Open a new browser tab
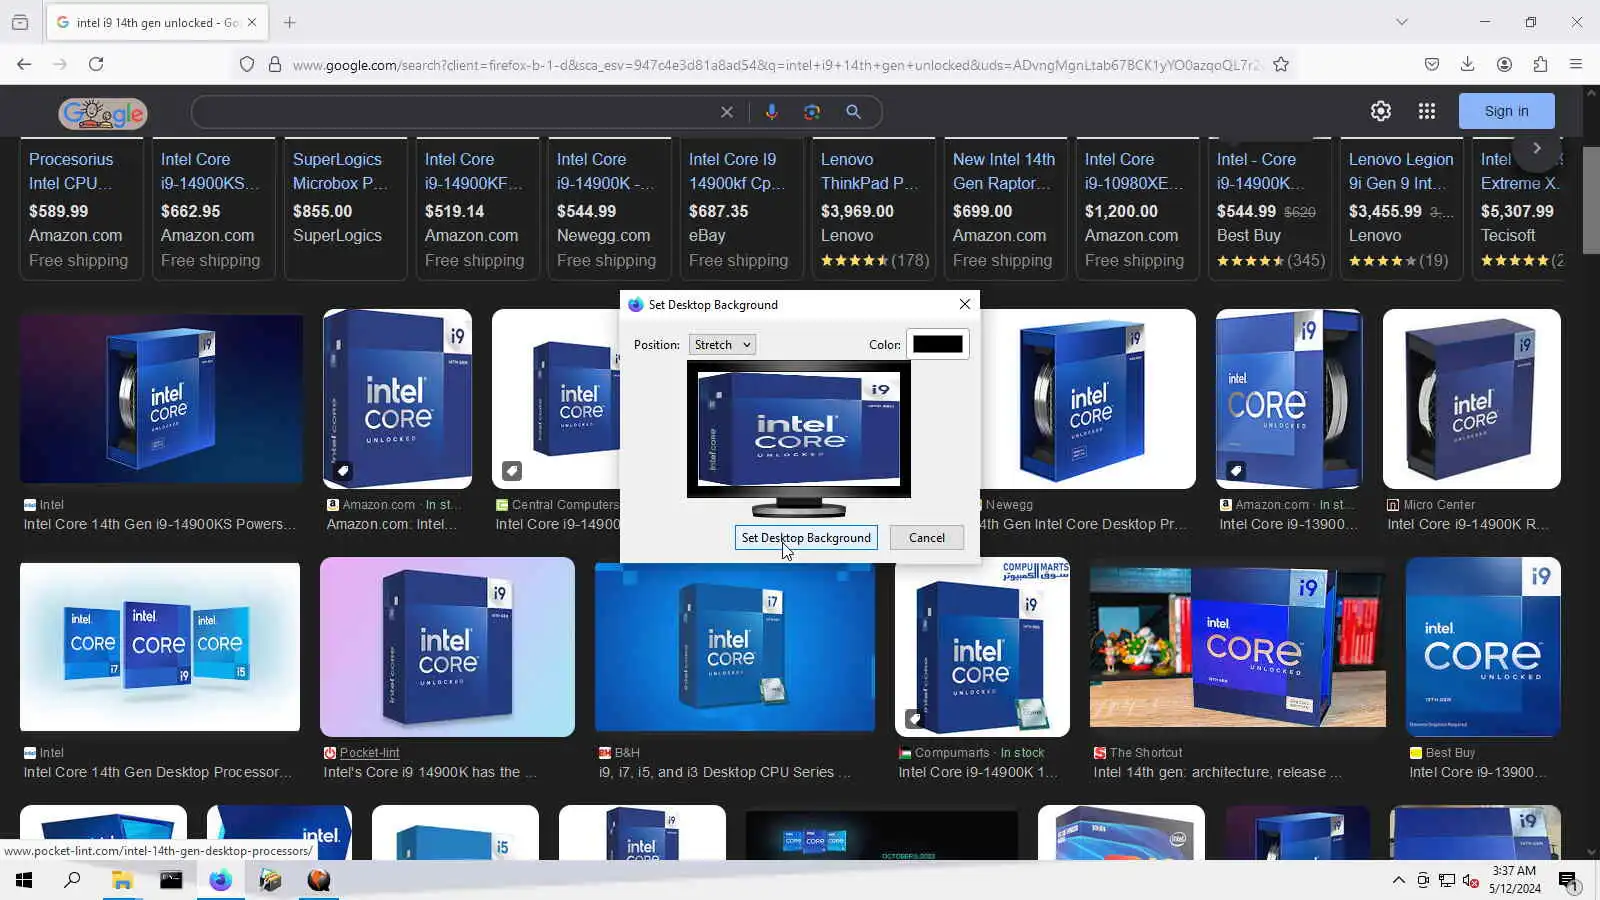The width and height of the screenshot is (1600, 900). click(290, 22)
